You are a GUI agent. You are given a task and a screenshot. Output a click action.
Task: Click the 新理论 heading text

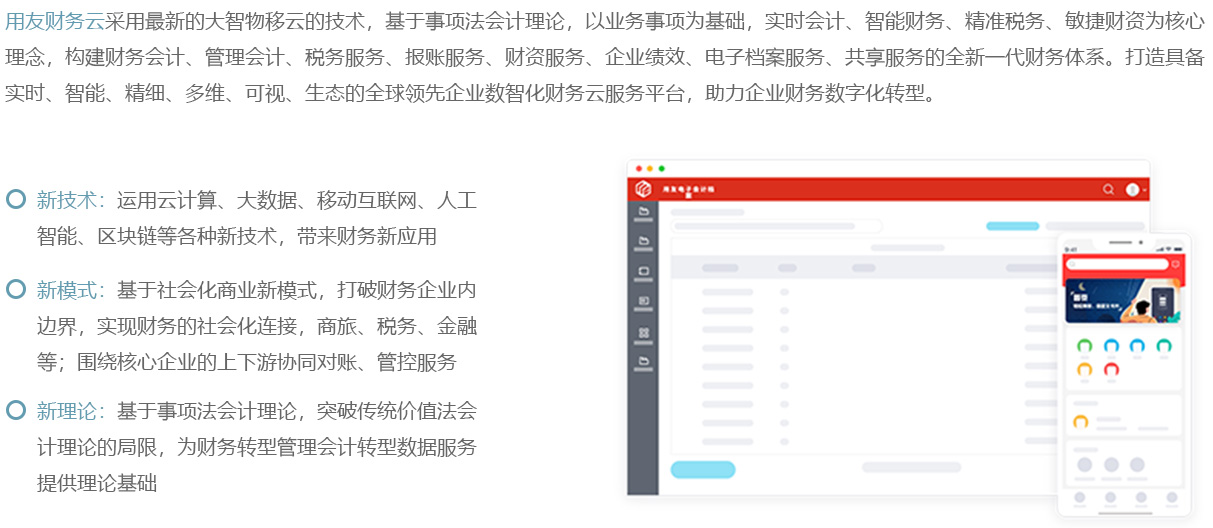(x=70, y=411)
